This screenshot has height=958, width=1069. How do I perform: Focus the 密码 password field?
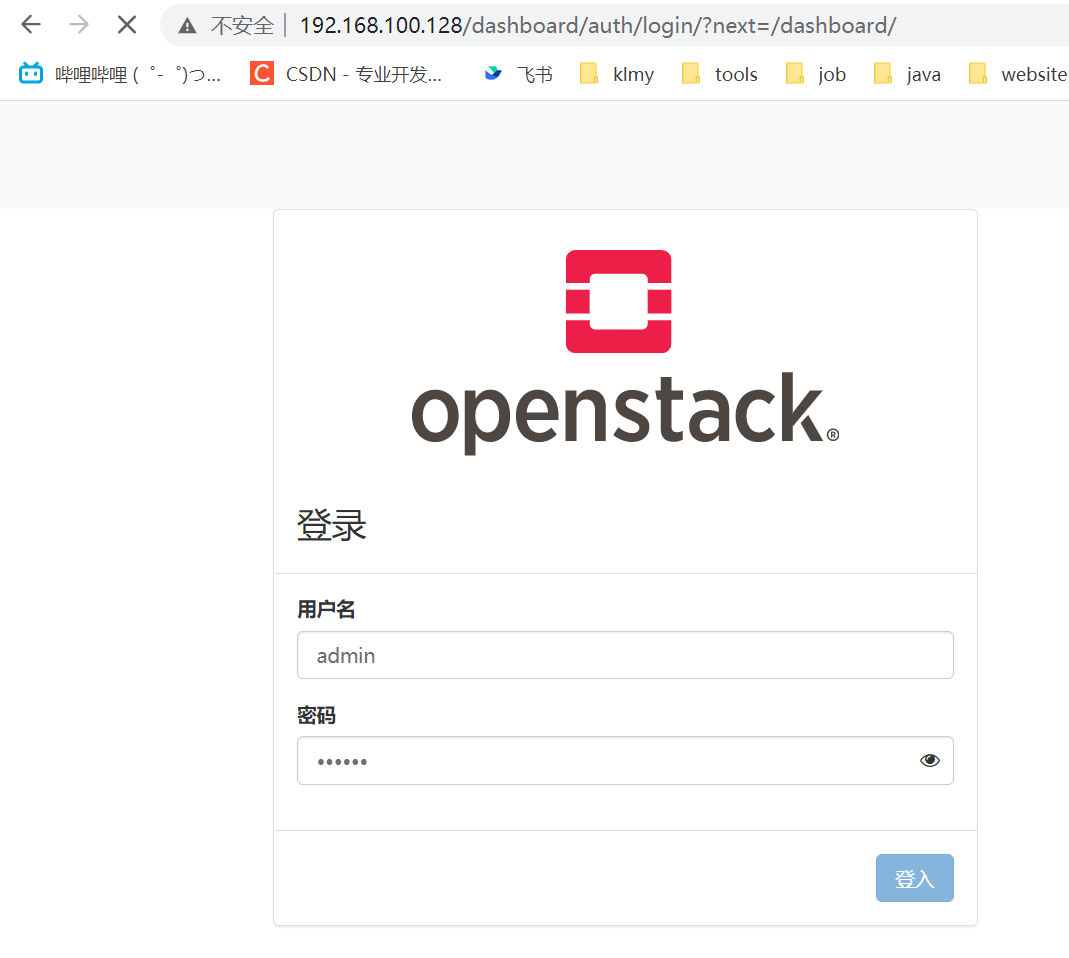coord(625,760)
